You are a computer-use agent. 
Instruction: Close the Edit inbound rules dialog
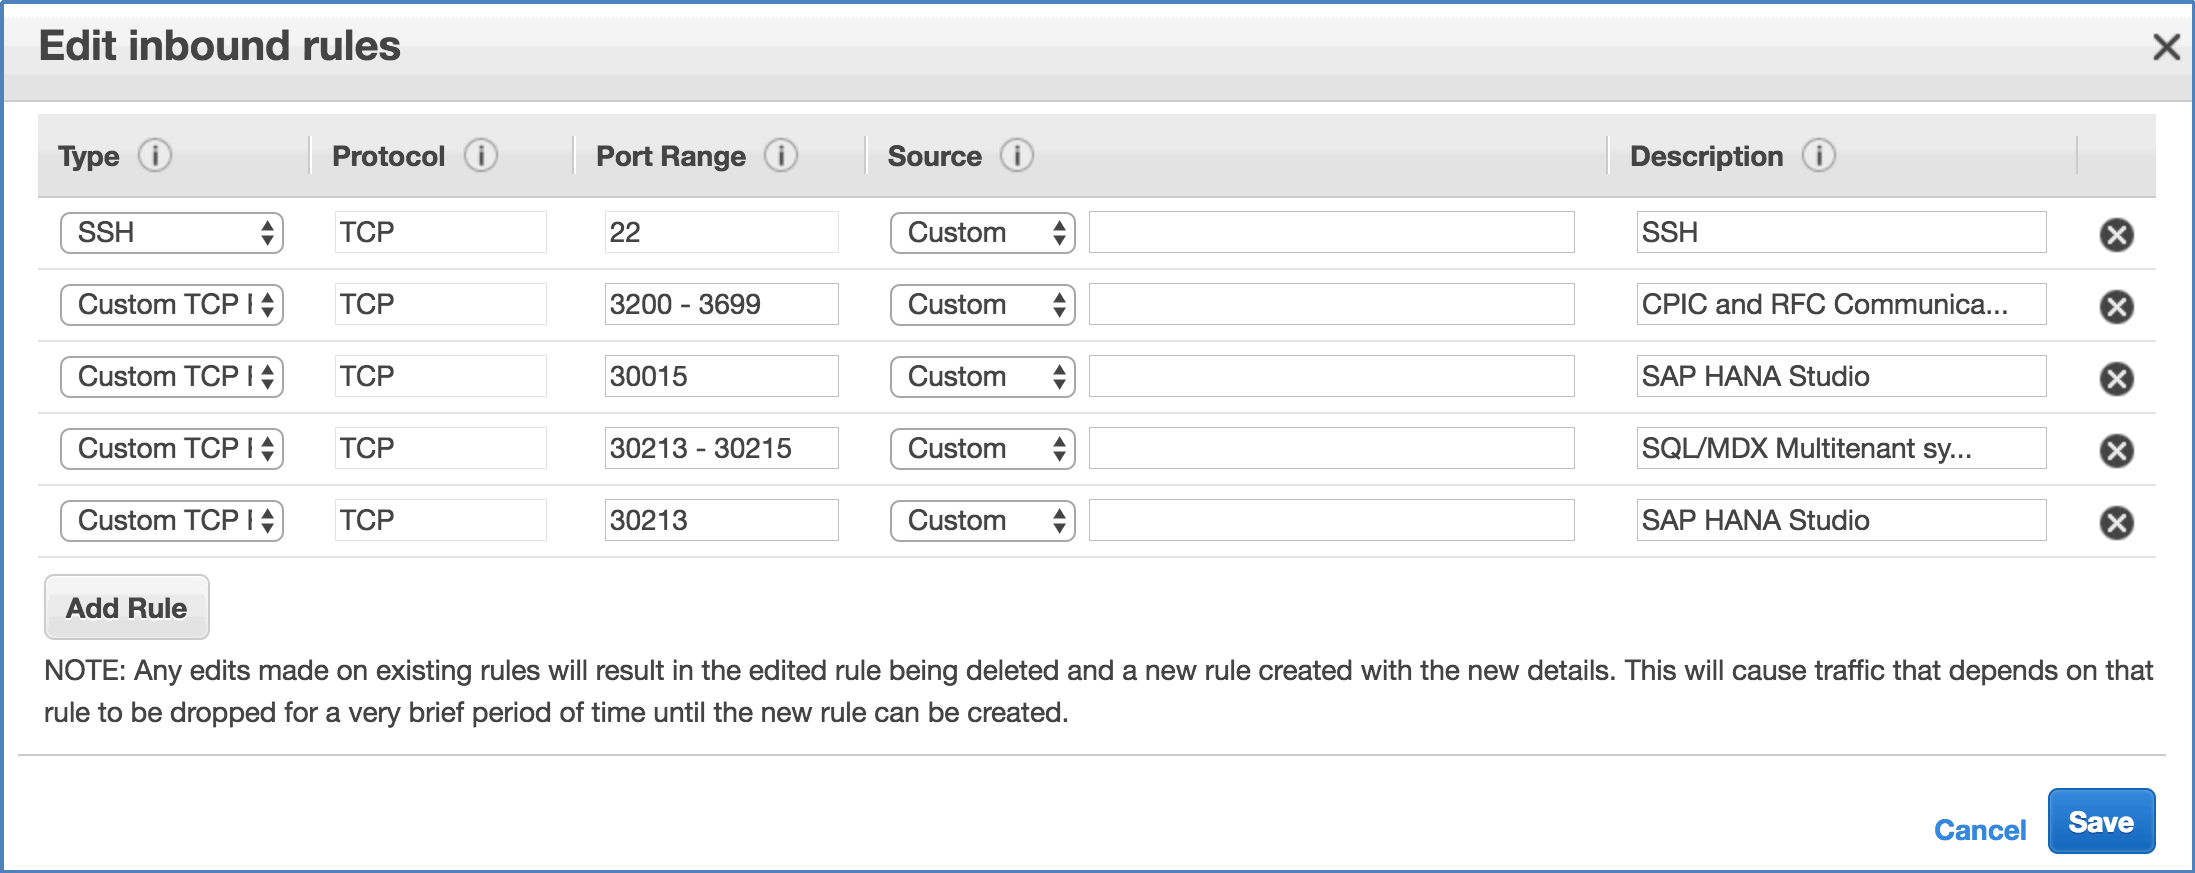click(2166, 47)
